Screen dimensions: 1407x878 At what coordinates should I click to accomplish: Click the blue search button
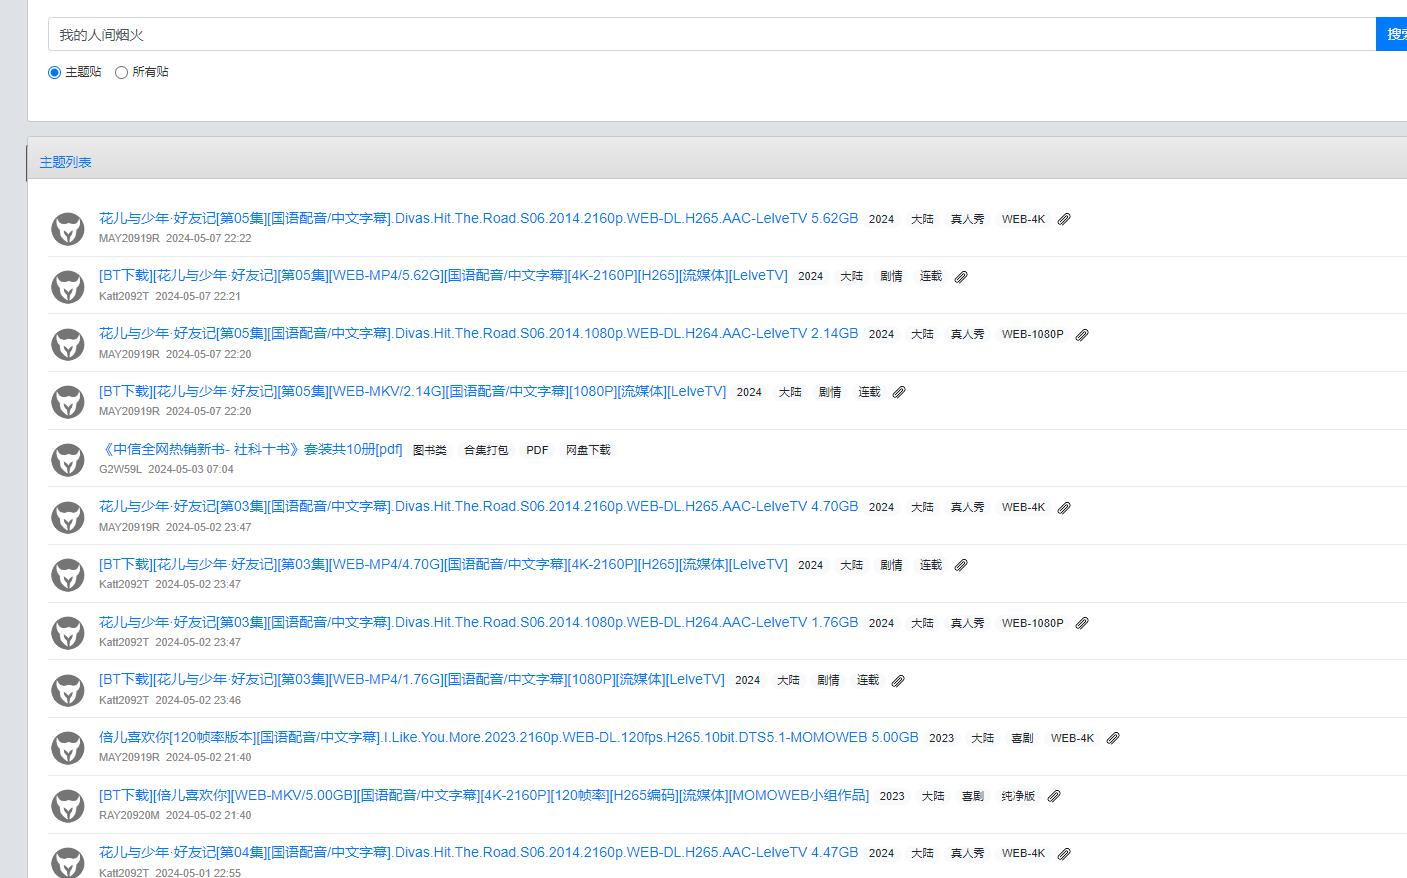(1392, 34)
